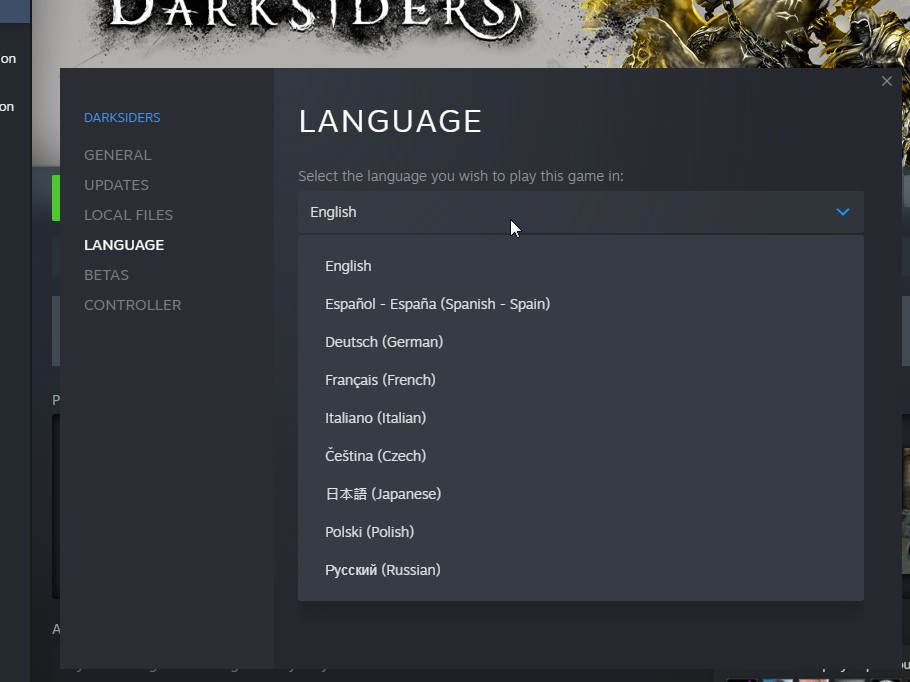Choose Русский (Russian) language option
This screenshot has height=682, width=910.
[x=580, y=570]
